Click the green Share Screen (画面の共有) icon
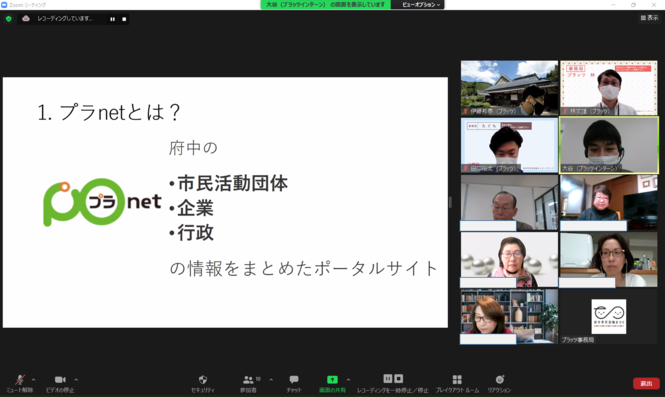665x397 pixels. [x=332, y=380]
